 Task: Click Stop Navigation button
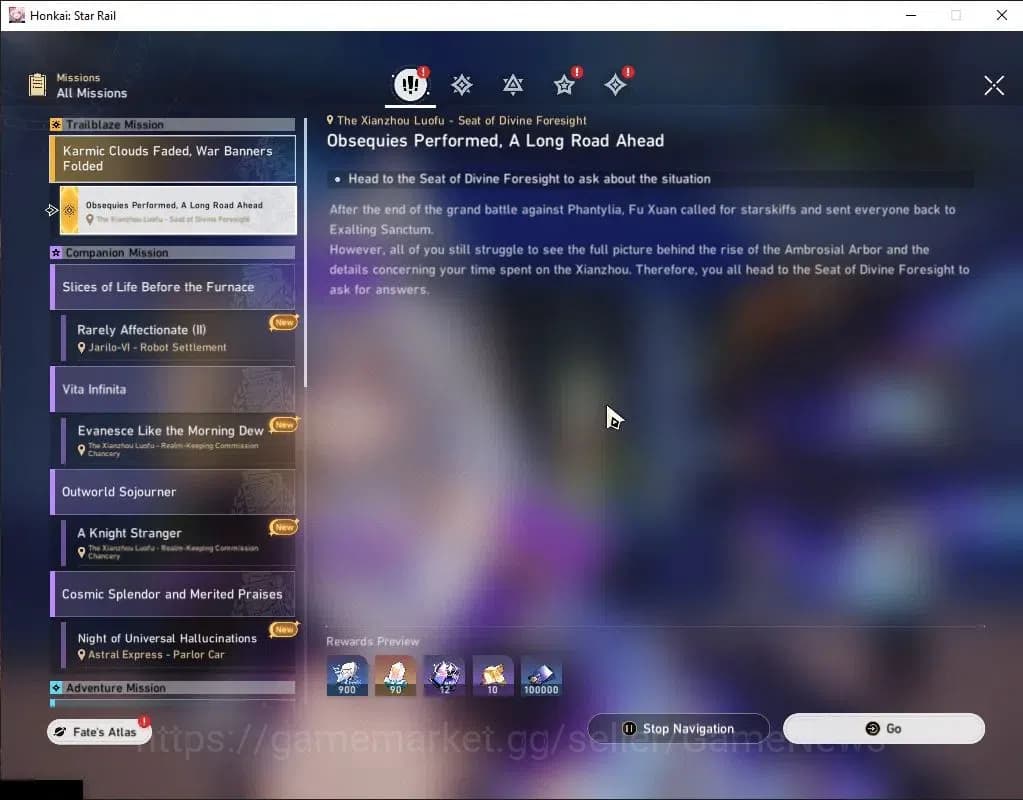click(679, 728)
